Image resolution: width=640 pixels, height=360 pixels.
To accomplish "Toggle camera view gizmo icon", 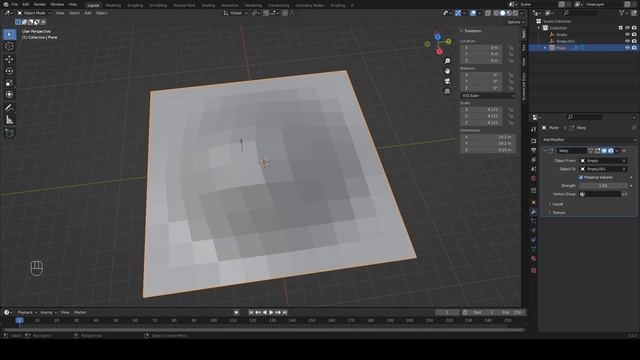I will (447, 81).
